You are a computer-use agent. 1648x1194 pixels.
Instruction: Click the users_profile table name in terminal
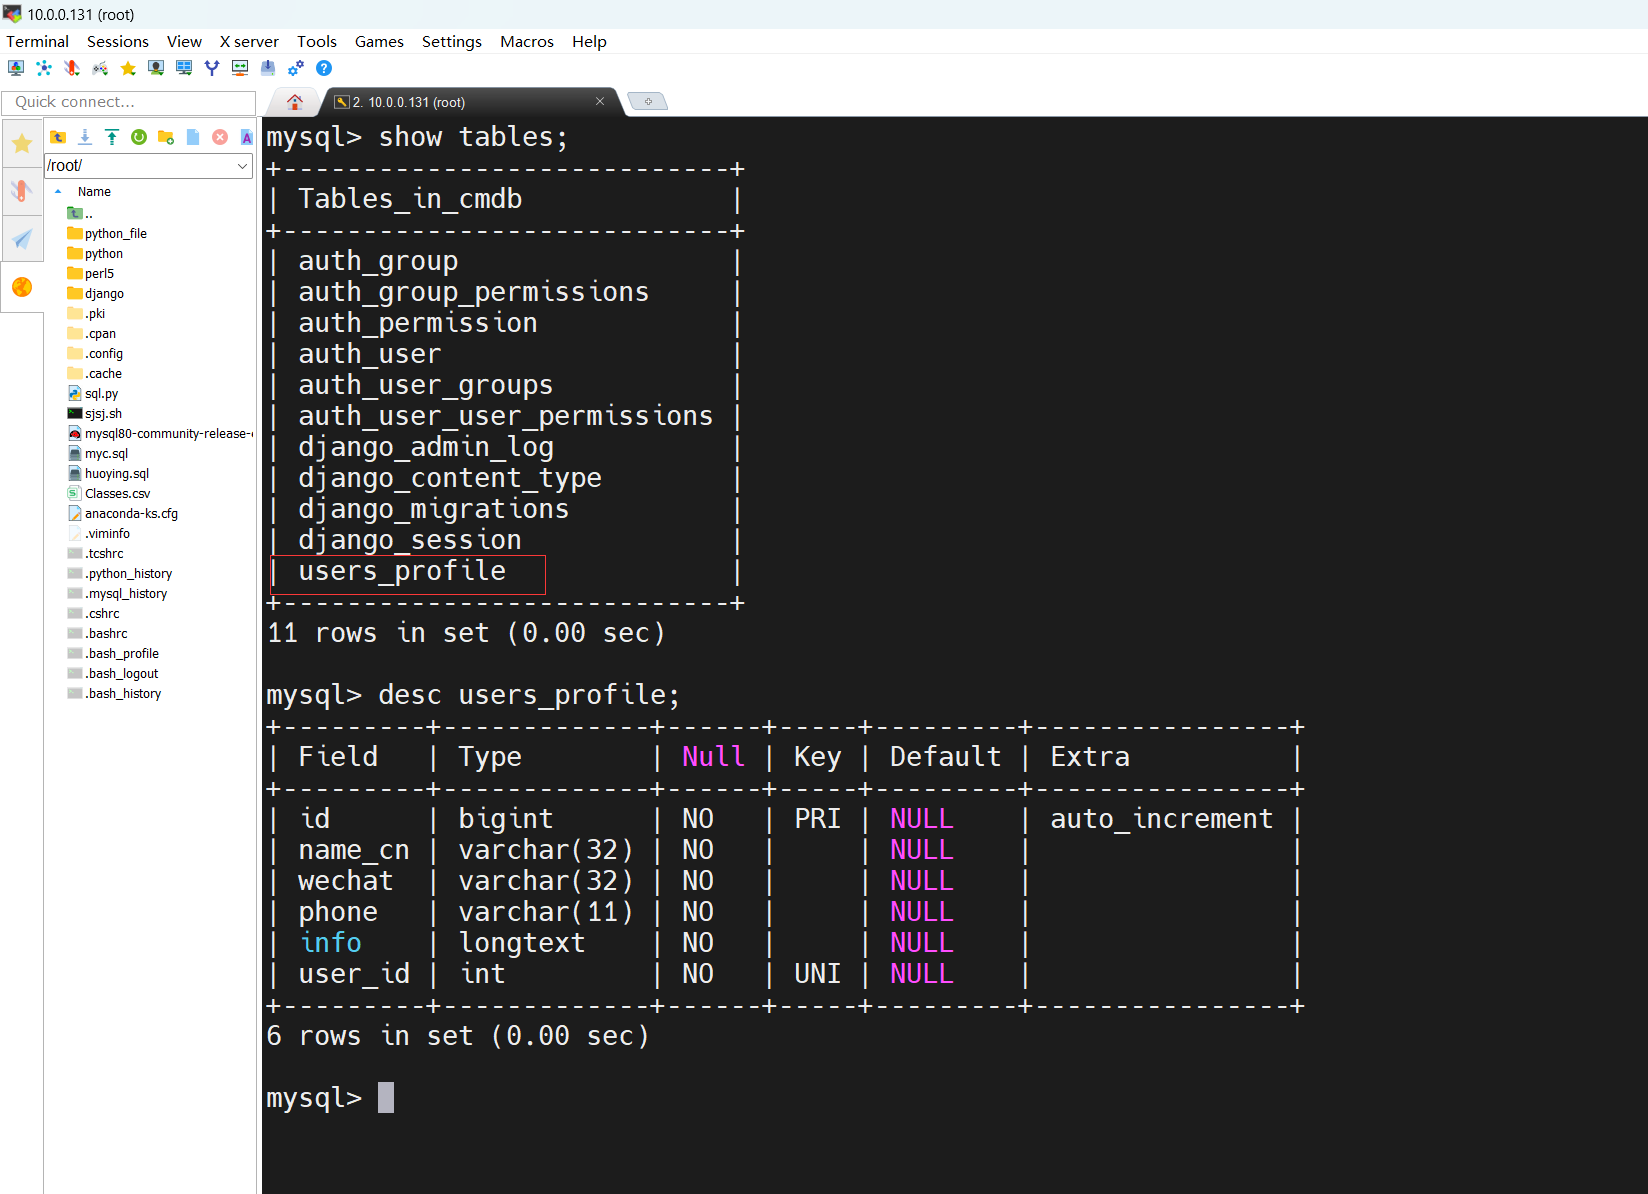pyautogui.click(x=402, y=571)
